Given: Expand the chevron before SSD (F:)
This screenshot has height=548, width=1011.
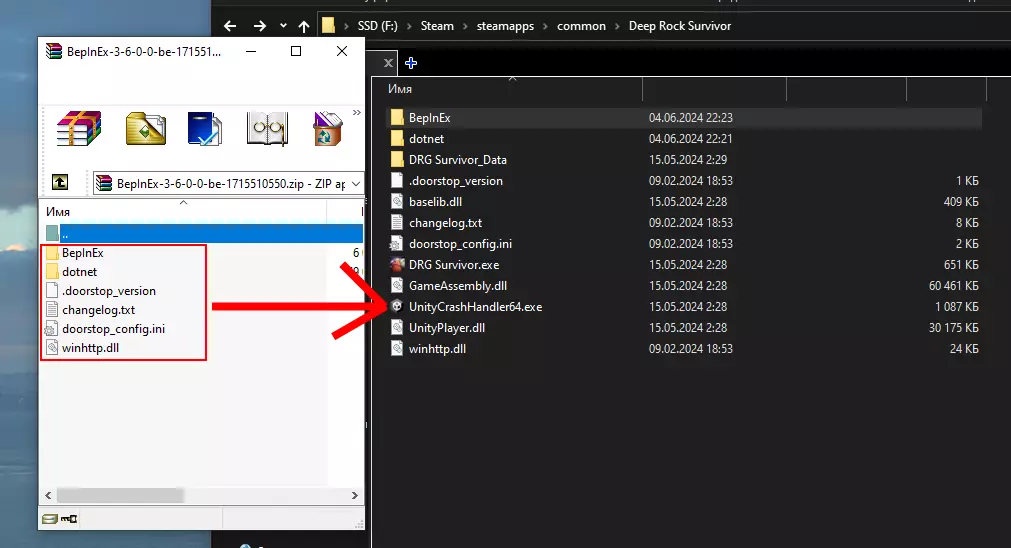Looking at the screenshot, I should coord(346,26).
